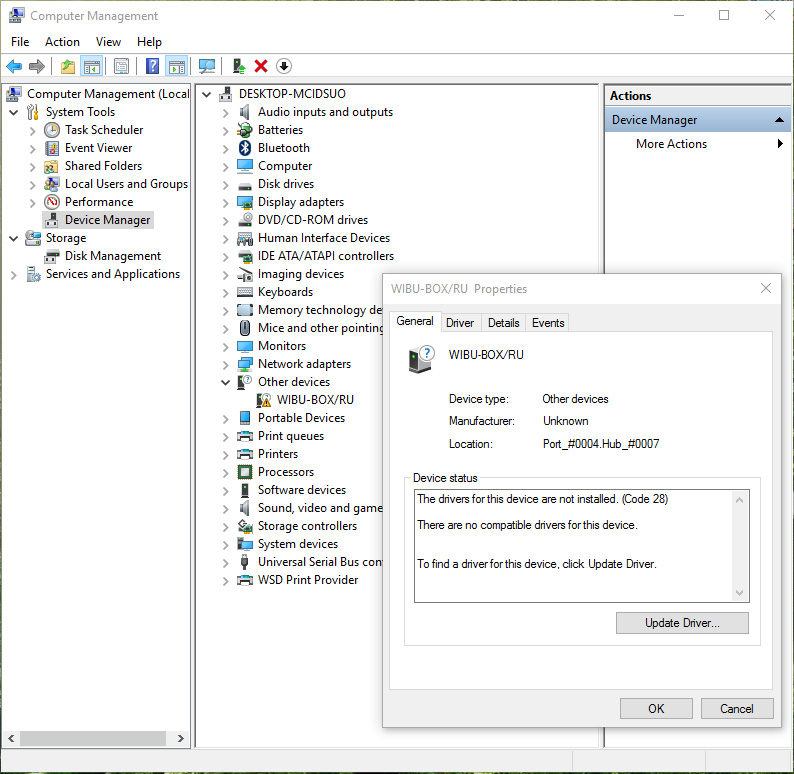Click the Bluetooth category icon
The image size is (794, 774).
[x=245, y=148]
